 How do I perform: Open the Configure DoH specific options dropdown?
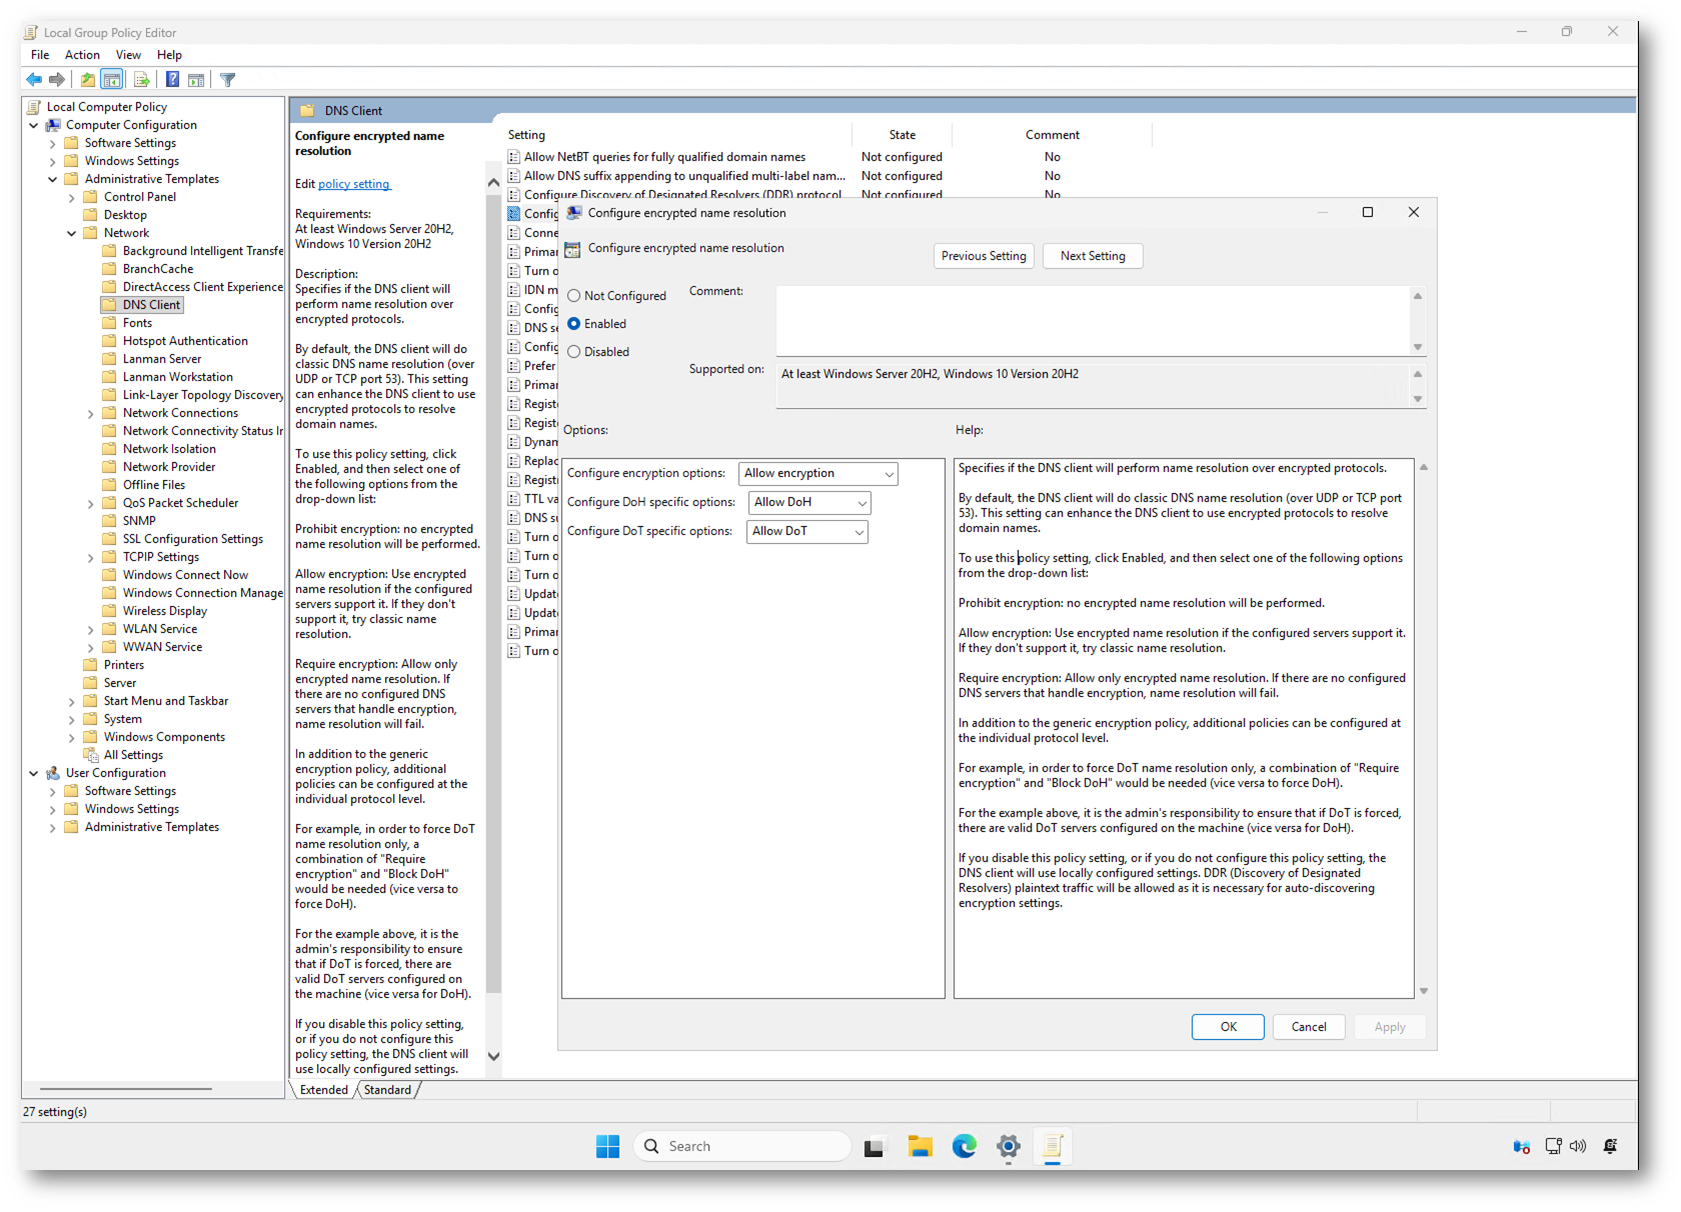809,503
